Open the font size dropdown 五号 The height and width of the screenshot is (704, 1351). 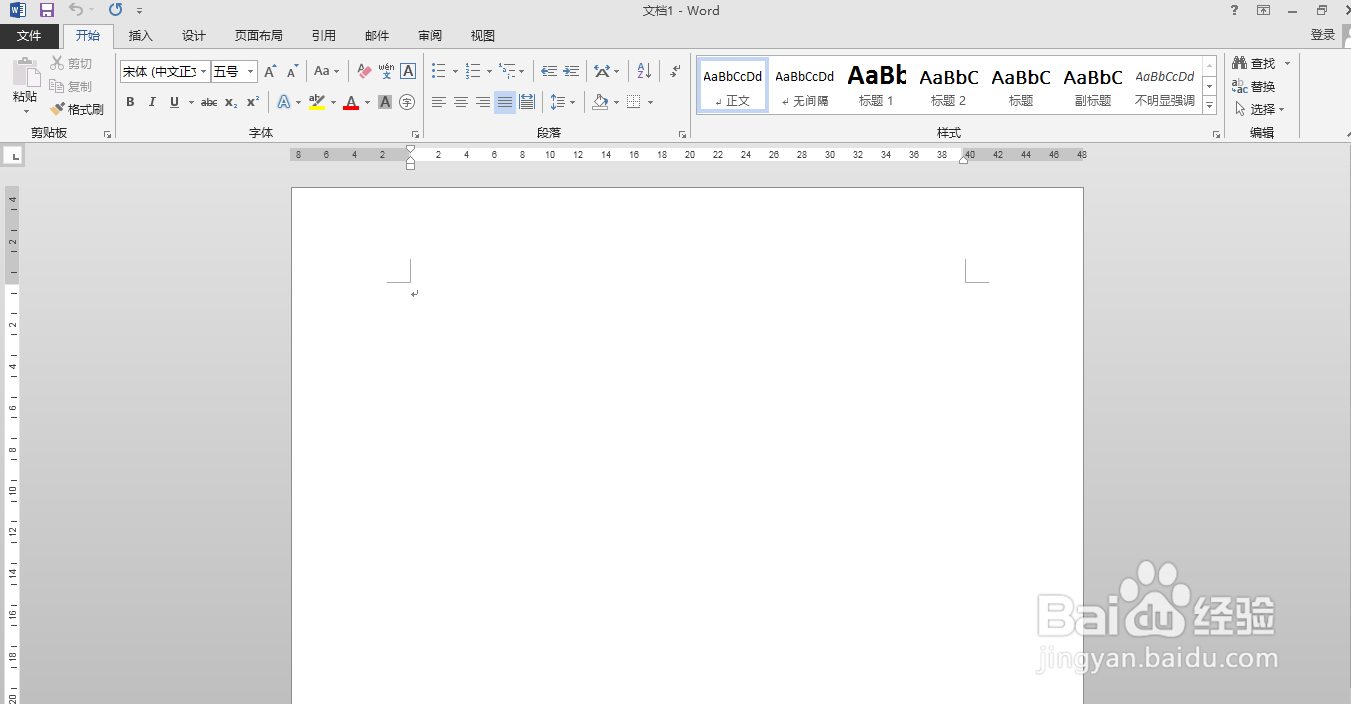tap(234, 72)
